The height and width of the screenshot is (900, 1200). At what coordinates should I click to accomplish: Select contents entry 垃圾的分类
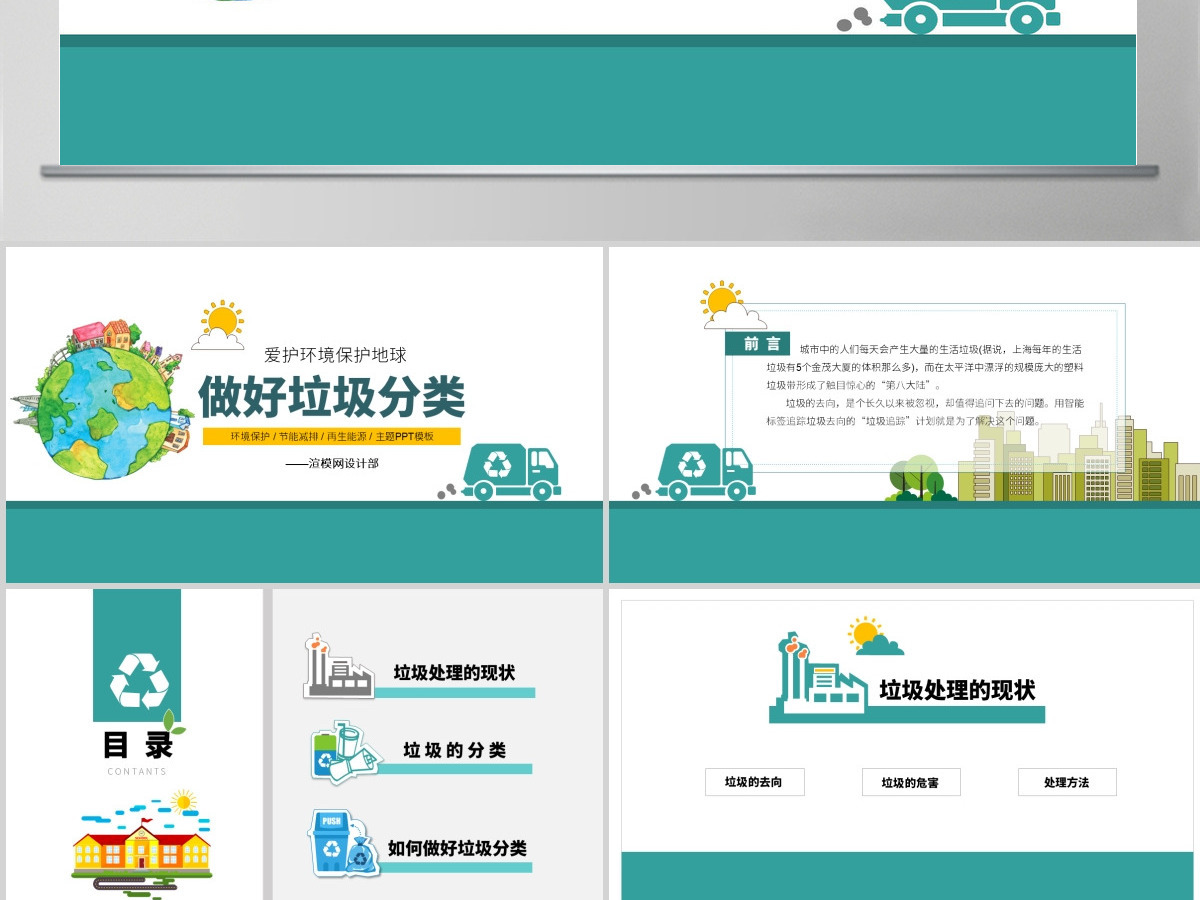(455, 750)
